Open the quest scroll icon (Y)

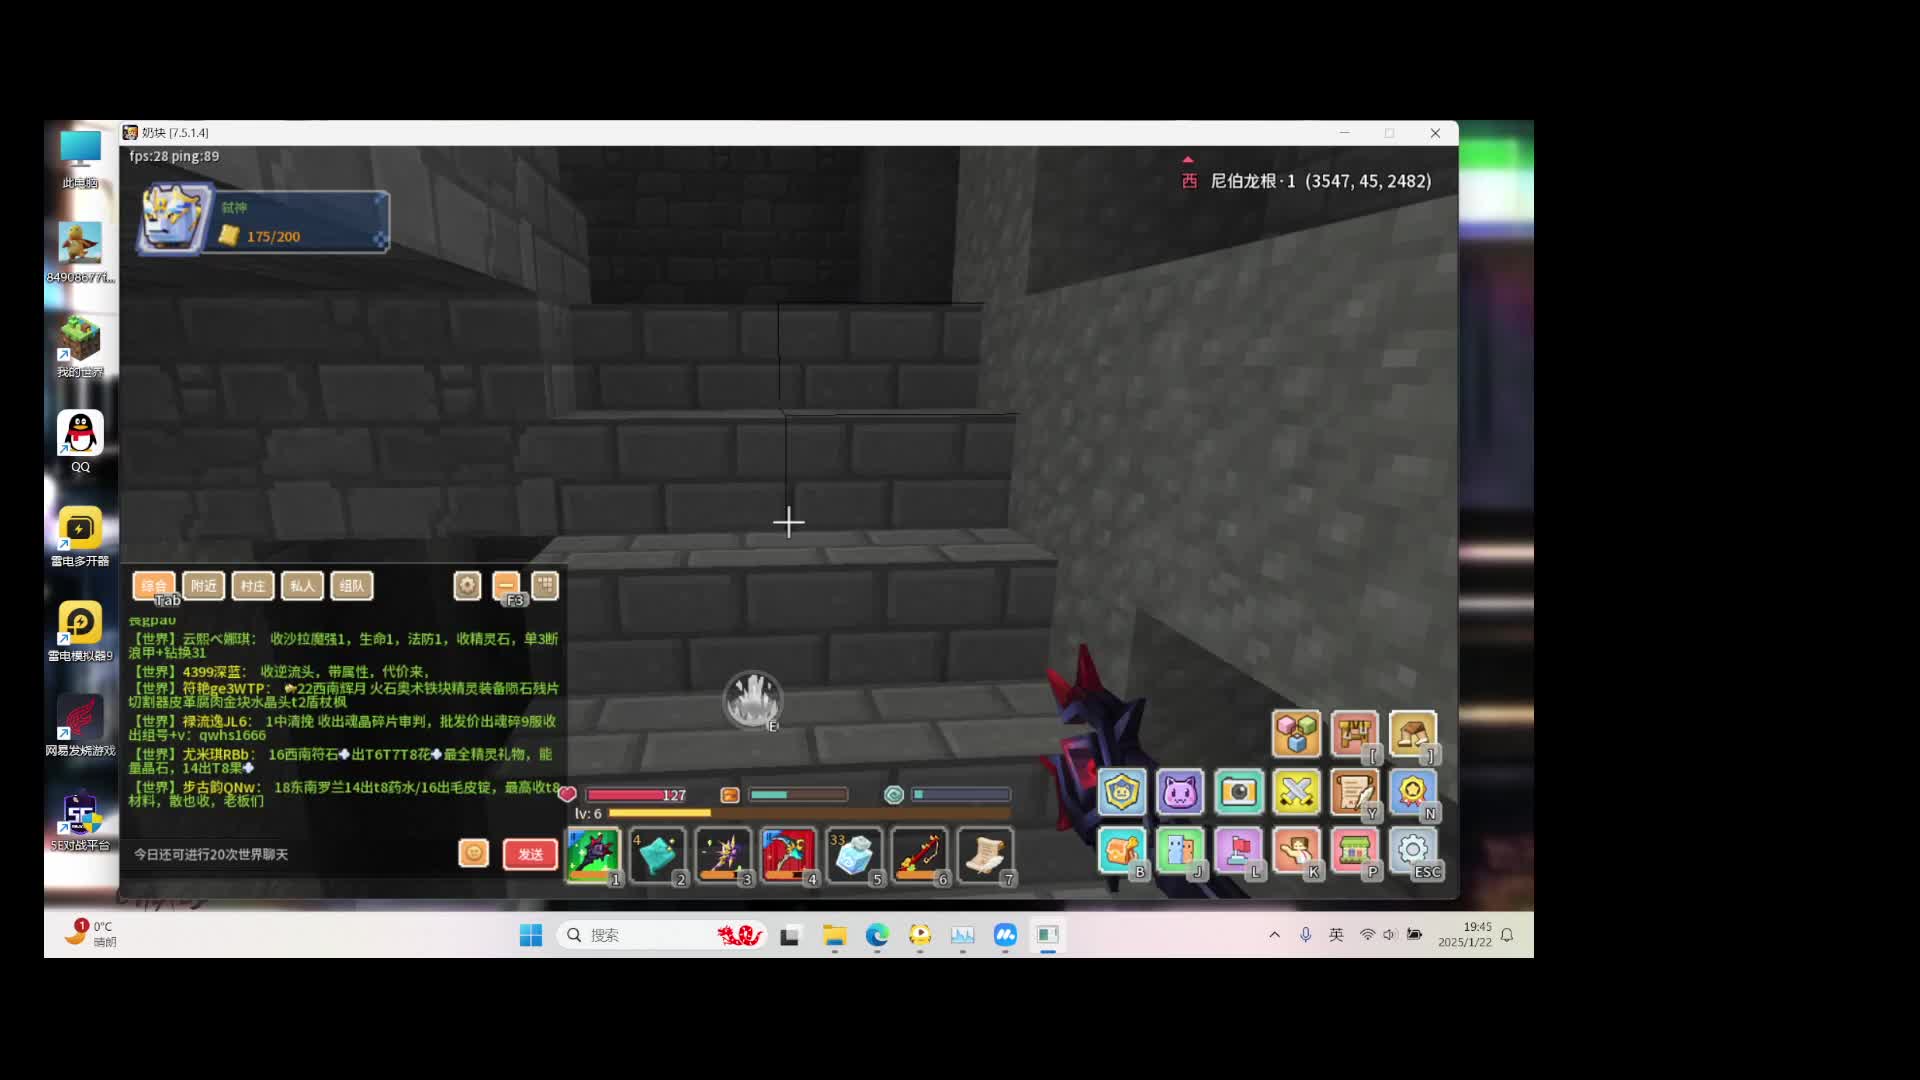click(1354, 793)
